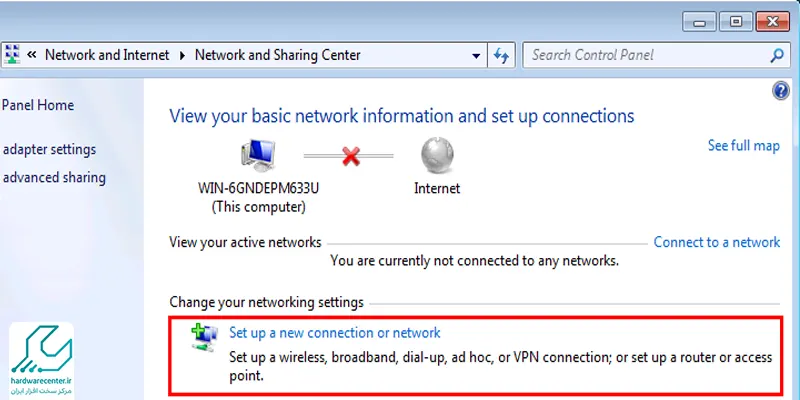
Task: Open the arrow menu after Network and Internet
Action: [x=183, y=55]
